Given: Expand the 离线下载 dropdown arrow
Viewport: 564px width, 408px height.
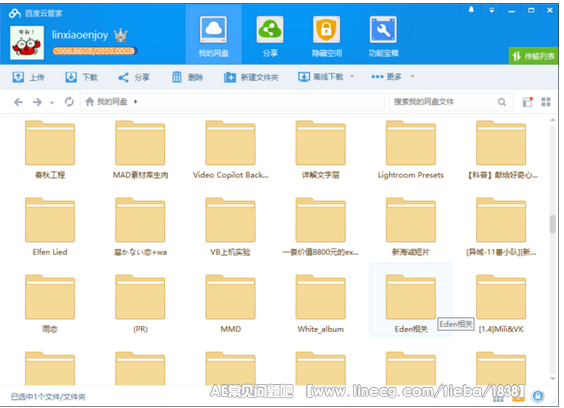Looking at the screenshot, I should 352,76.
